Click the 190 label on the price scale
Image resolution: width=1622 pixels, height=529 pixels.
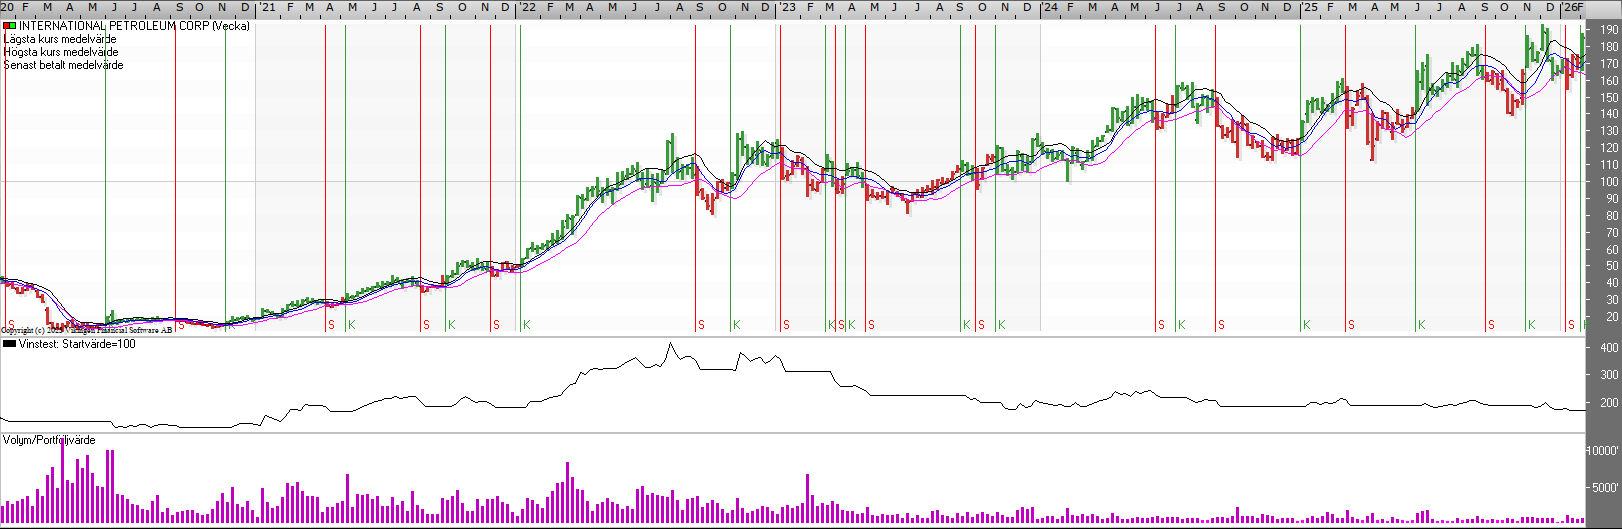click(x=1609, y=31)
